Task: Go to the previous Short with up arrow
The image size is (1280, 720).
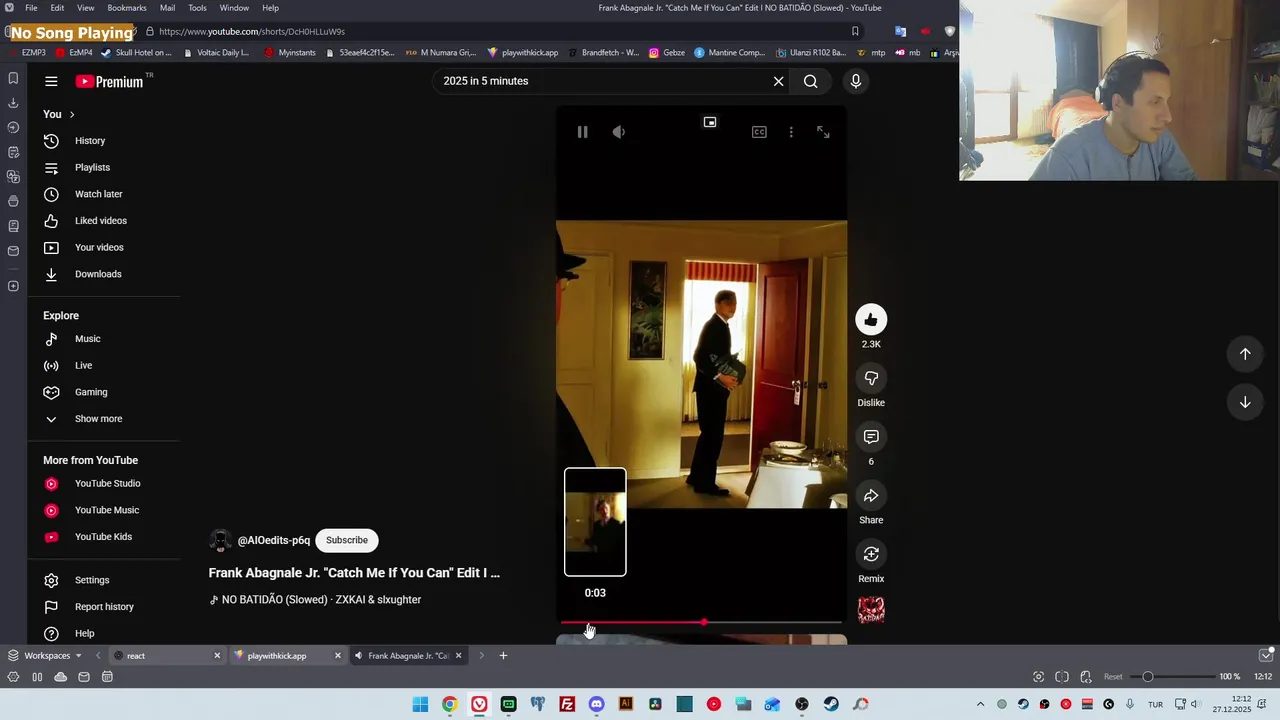Action: (x=1245, y=354)
